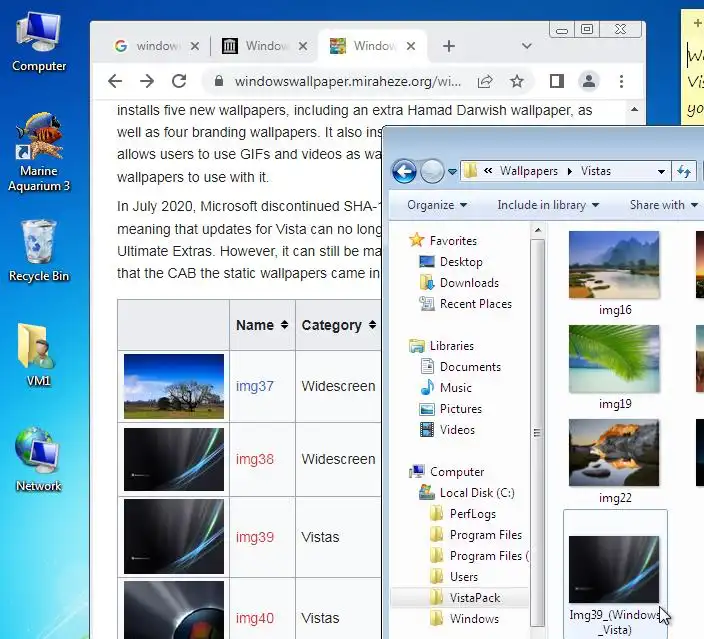The image size is (704, 639).
Task: Open the img39 link in the wiki table
Action: (255, 537)
